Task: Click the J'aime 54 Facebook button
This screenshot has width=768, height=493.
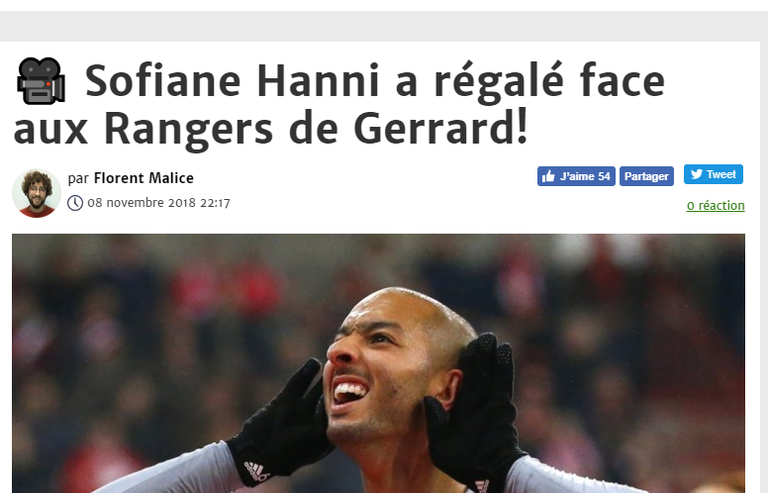Action: (x=576, y=176)
